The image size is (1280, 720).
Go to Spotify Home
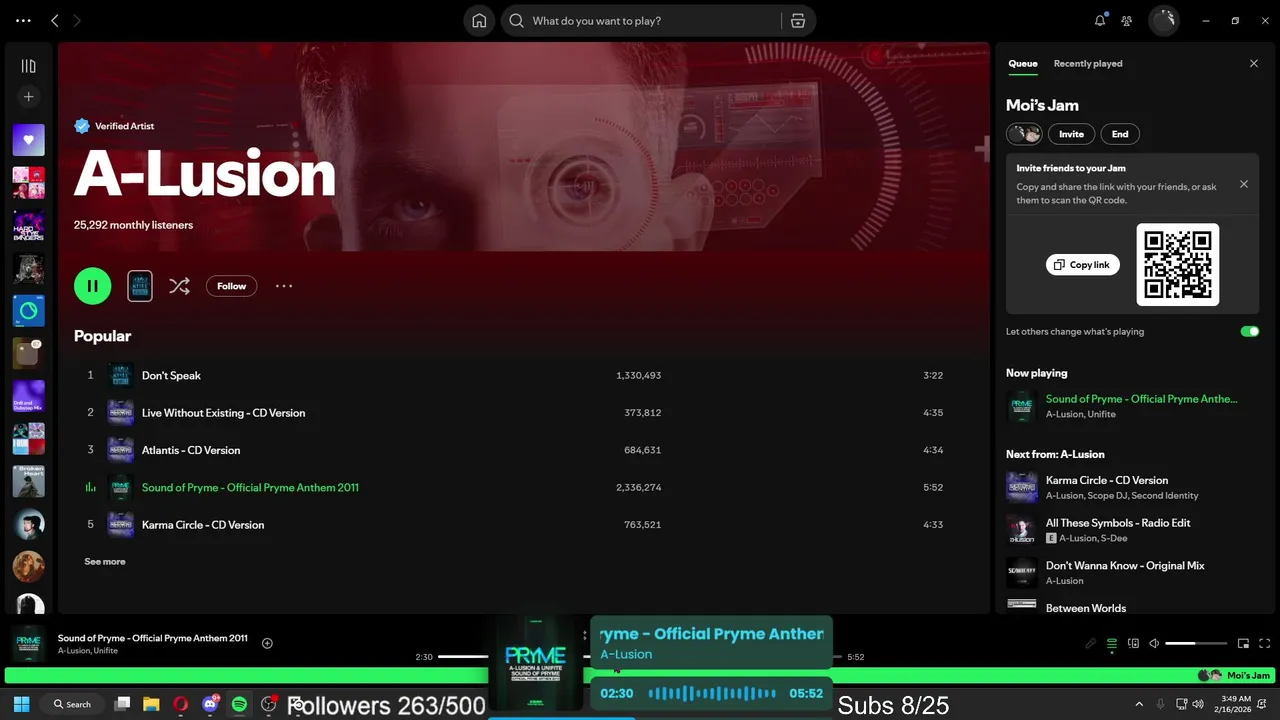pos(479,21)
